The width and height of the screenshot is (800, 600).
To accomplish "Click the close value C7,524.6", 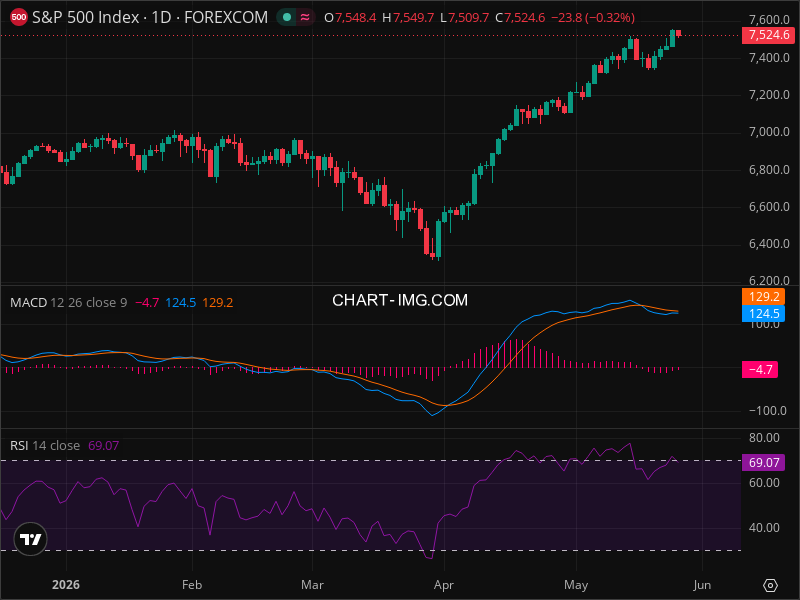I will pos(520,18).
